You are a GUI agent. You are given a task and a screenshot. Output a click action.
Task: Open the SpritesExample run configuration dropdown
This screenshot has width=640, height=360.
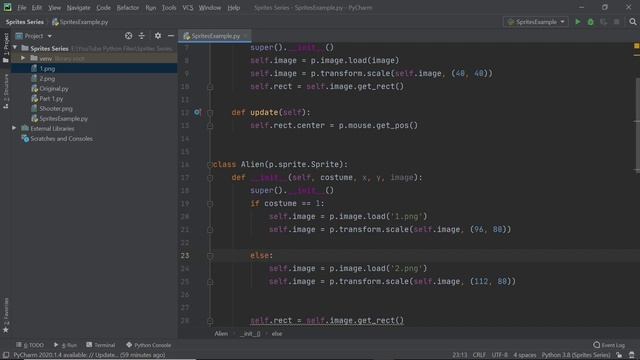point(536,22)
